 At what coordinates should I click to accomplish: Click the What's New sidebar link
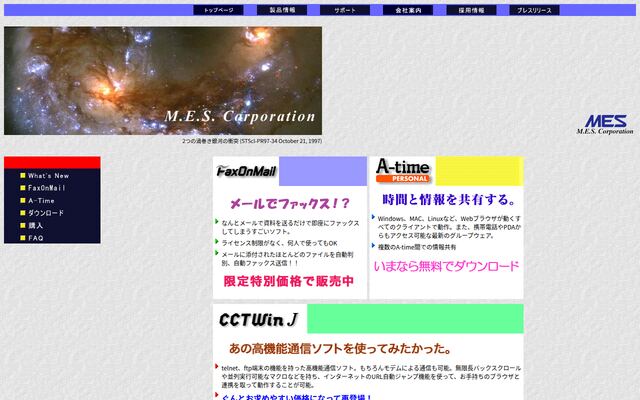click(x=49, y=176)
